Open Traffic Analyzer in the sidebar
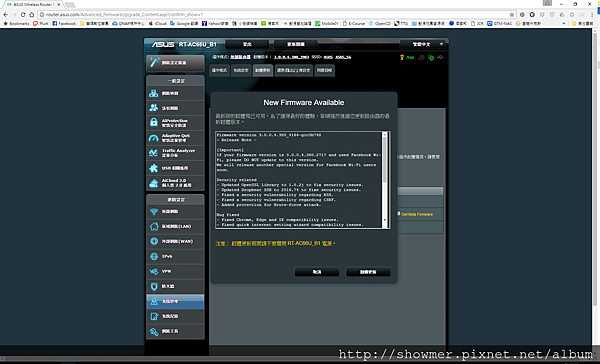Image resolution: width=600 pixels, height=364 pixels. 175,153
